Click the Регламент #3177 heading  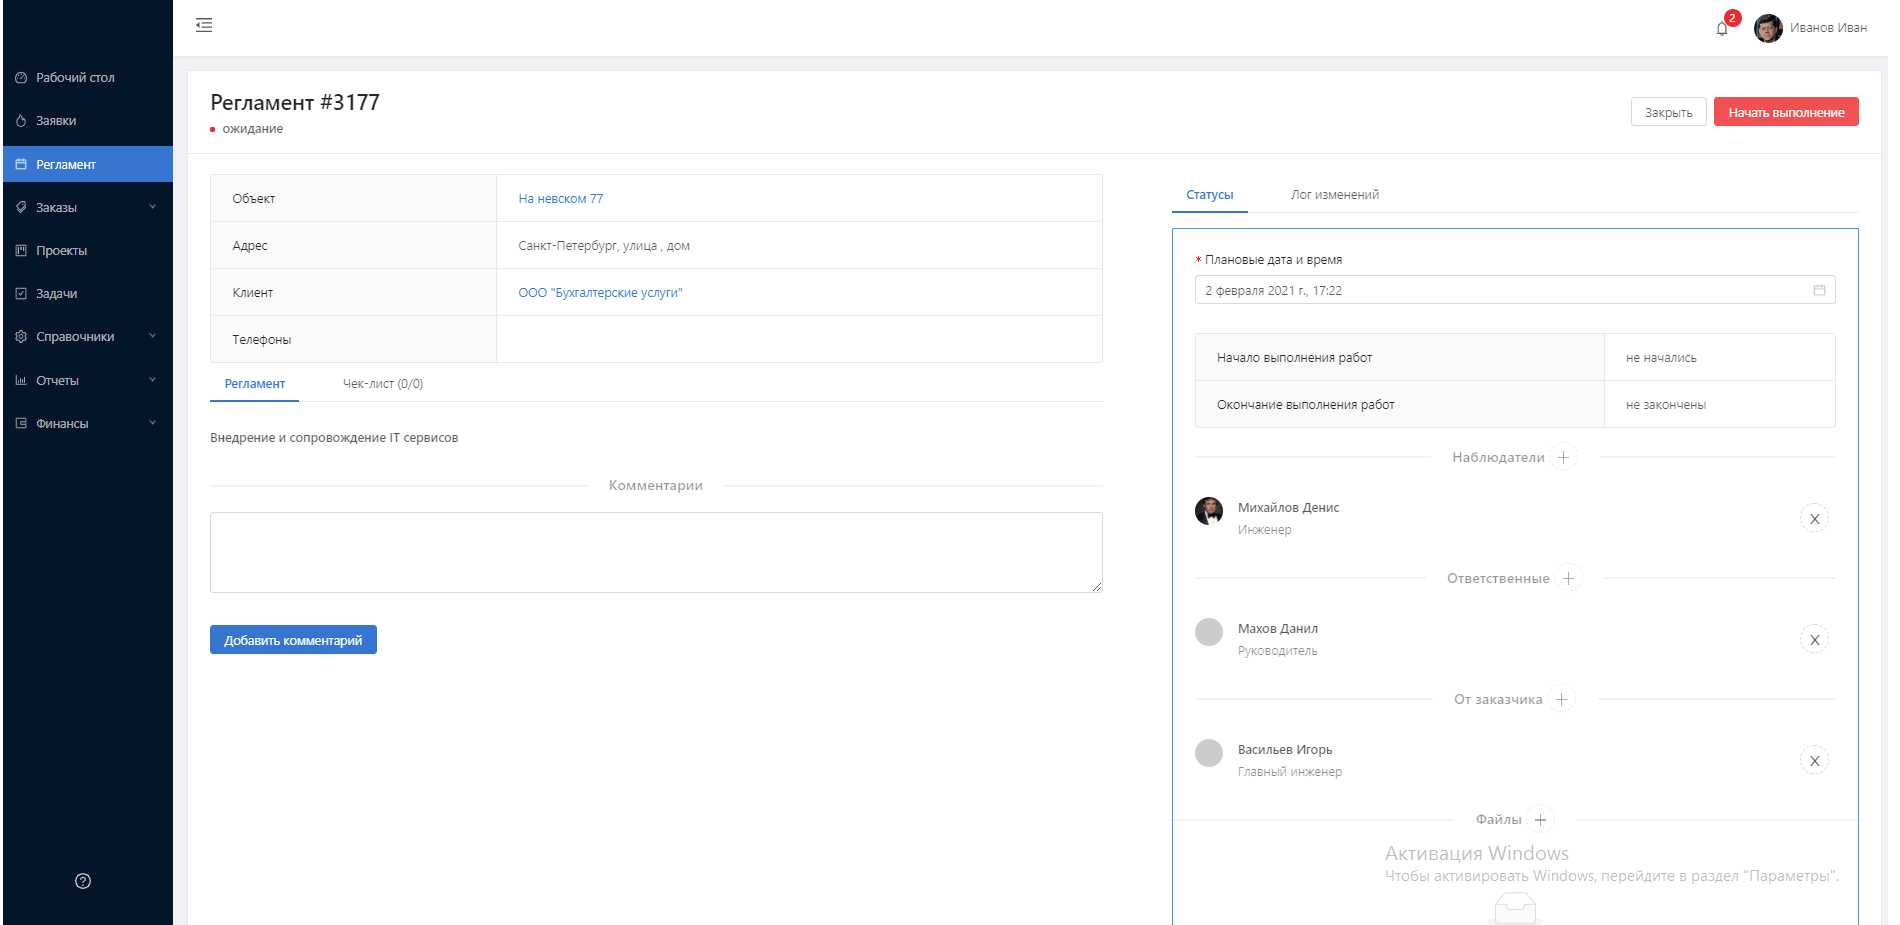(x=295, y=102)
